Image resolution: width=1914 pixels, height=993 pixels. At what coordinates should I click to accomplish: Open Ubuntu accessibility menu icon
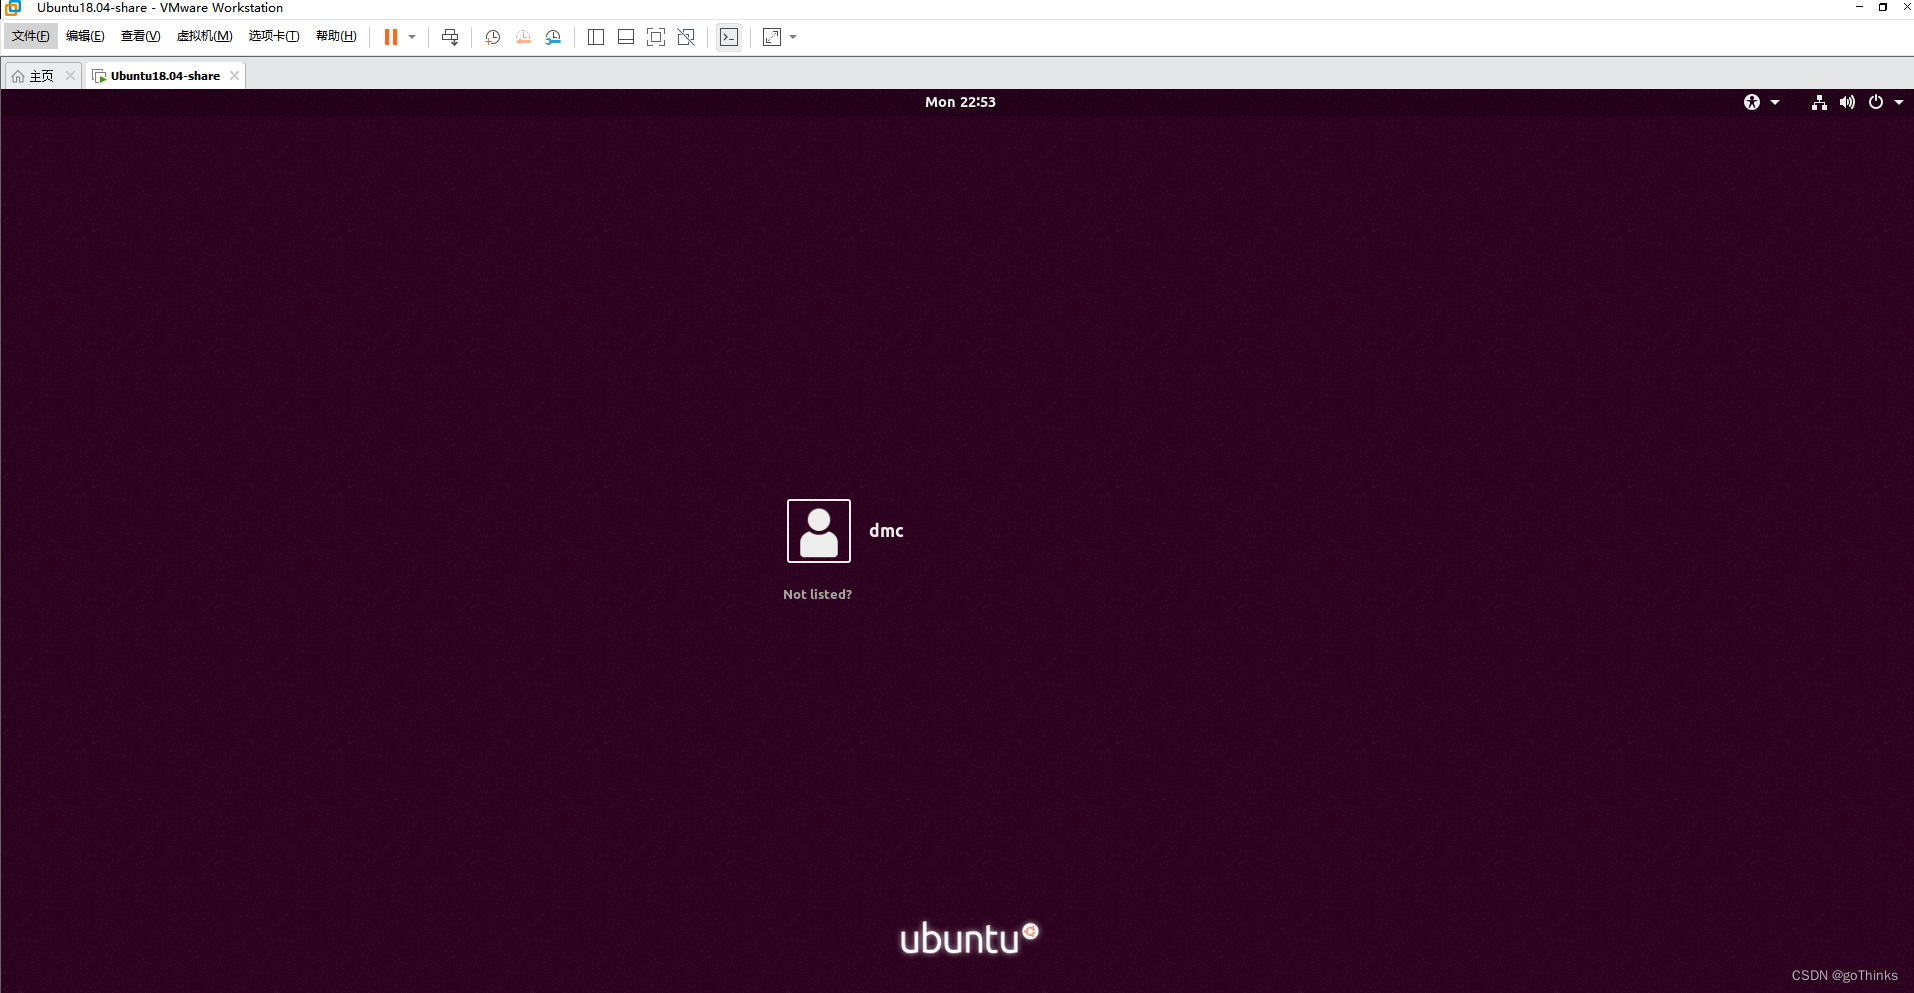1752,102
